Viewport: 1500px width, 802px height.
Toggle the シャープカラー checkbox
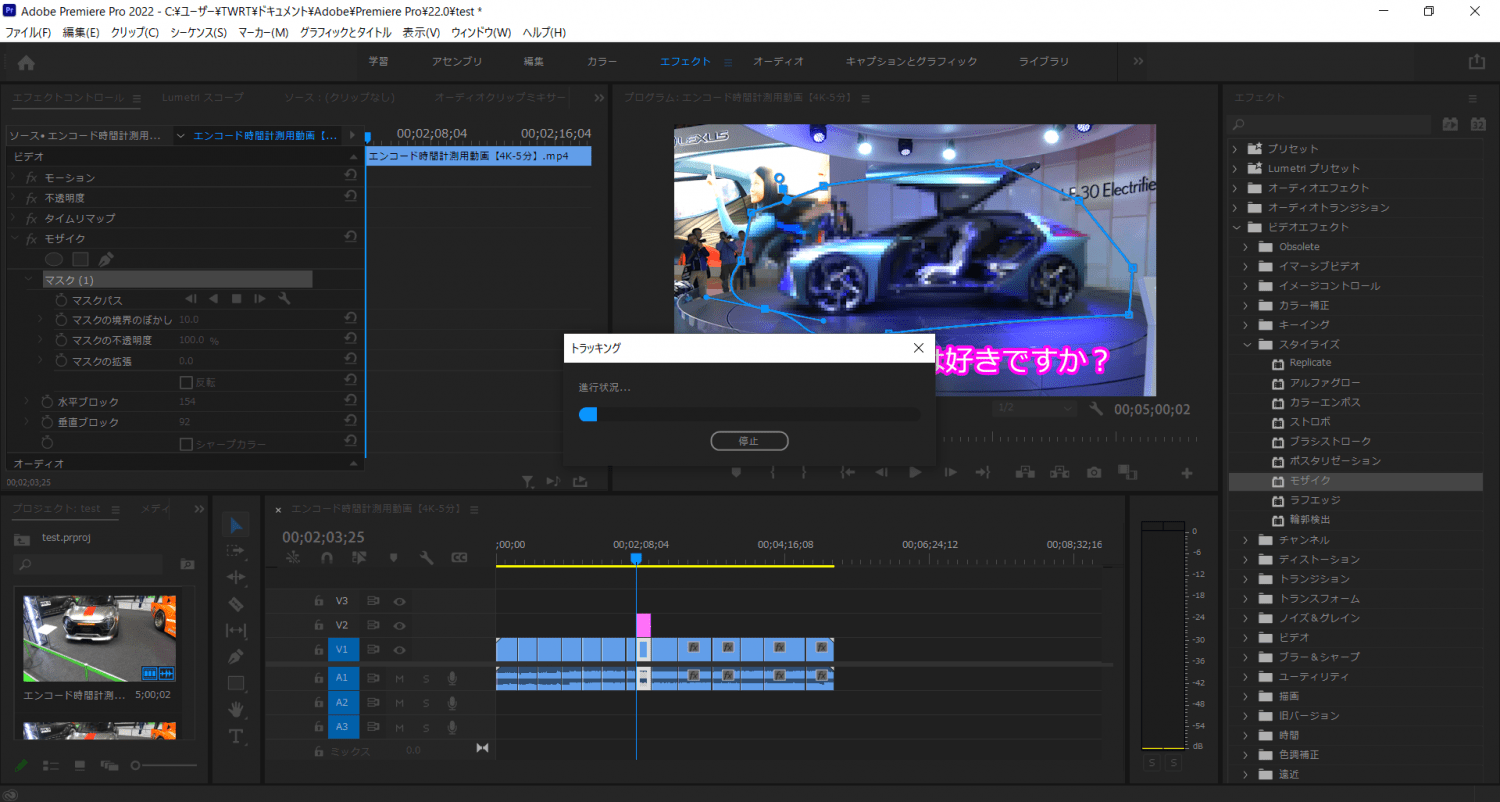185,443
